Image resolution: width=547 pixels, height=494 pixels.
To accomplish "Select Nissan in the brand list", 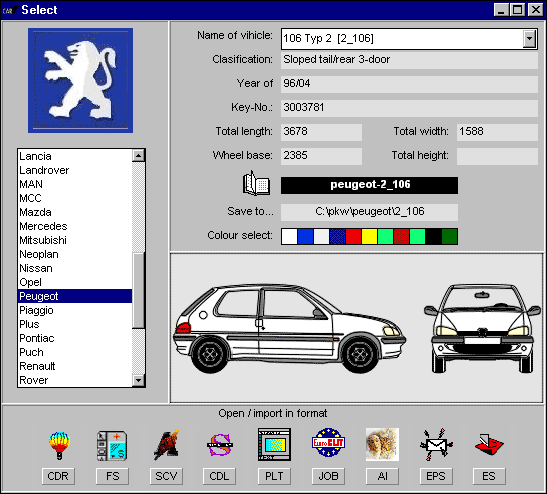I will (x=75, y=268).
